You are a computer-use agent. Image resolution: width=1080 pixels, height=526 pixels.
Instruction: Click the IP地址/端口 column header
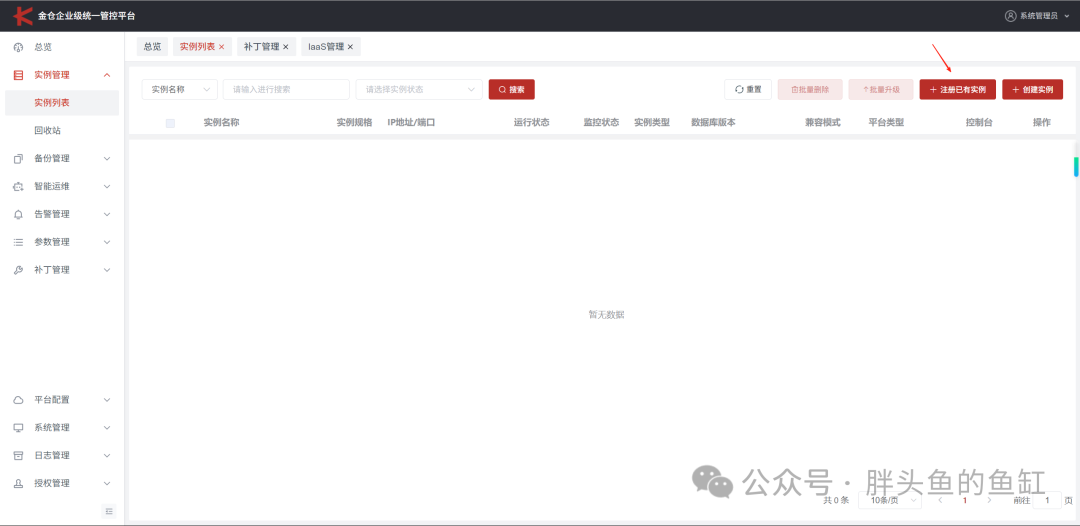[x=411, y=123]
